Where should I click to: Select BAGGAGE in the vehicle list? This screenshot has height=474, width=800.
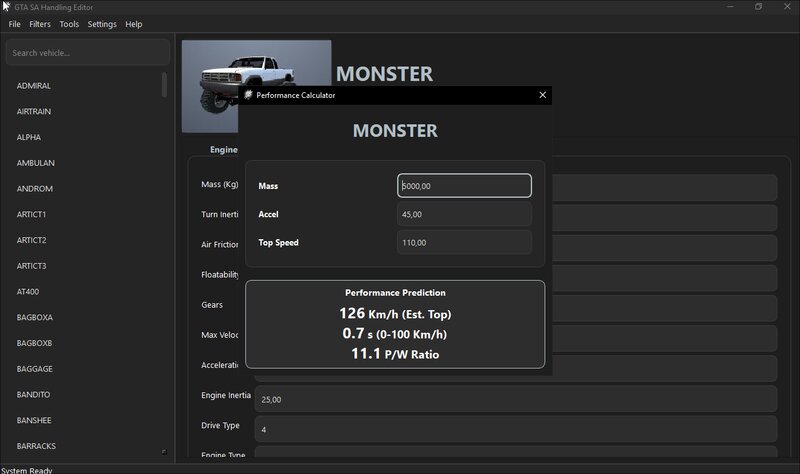[35, 369]
